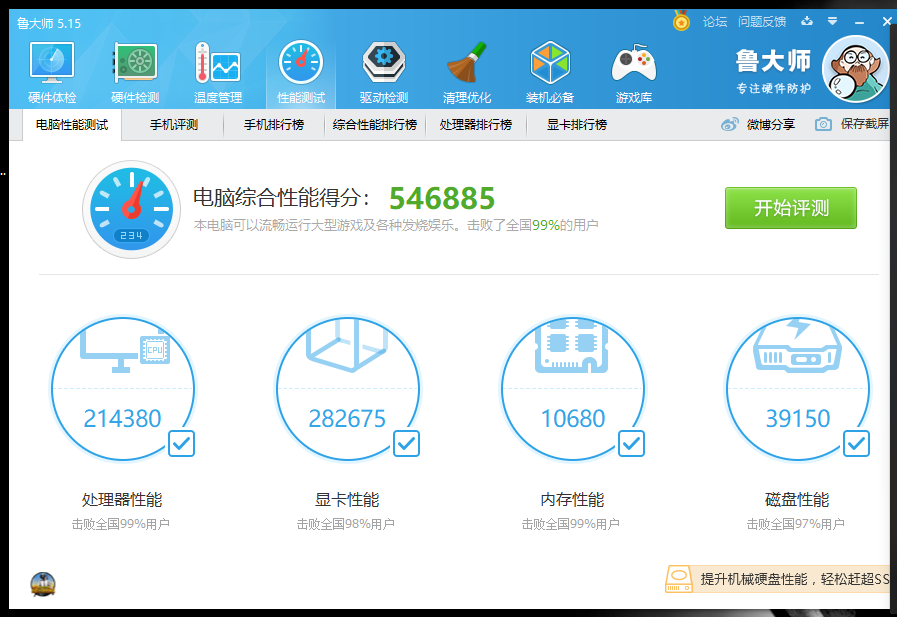This screenshot has width=897, height=617.
Task: Toggle the 磁盘性能 test checkbox
Action: click(856, 443)
